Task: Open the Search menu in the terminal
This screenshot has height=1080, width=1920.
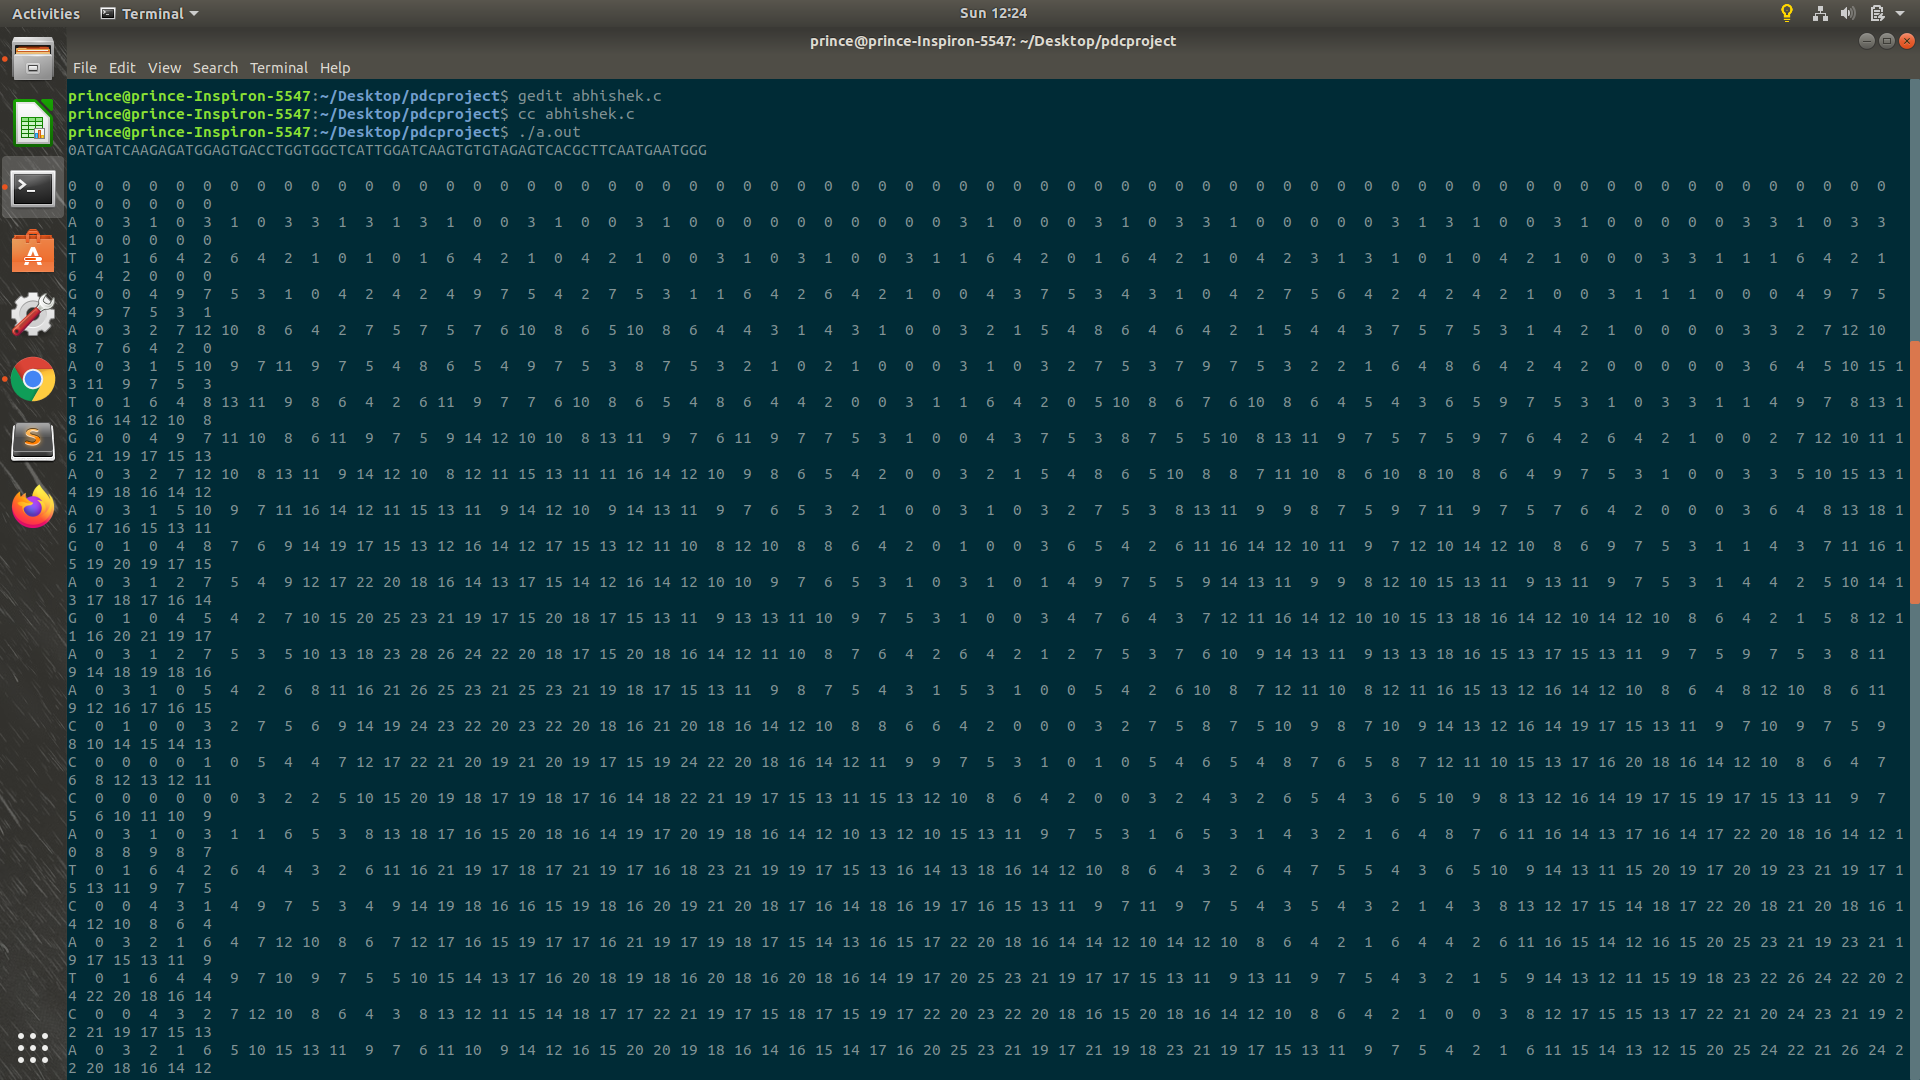Action: [x=215, y=68]
